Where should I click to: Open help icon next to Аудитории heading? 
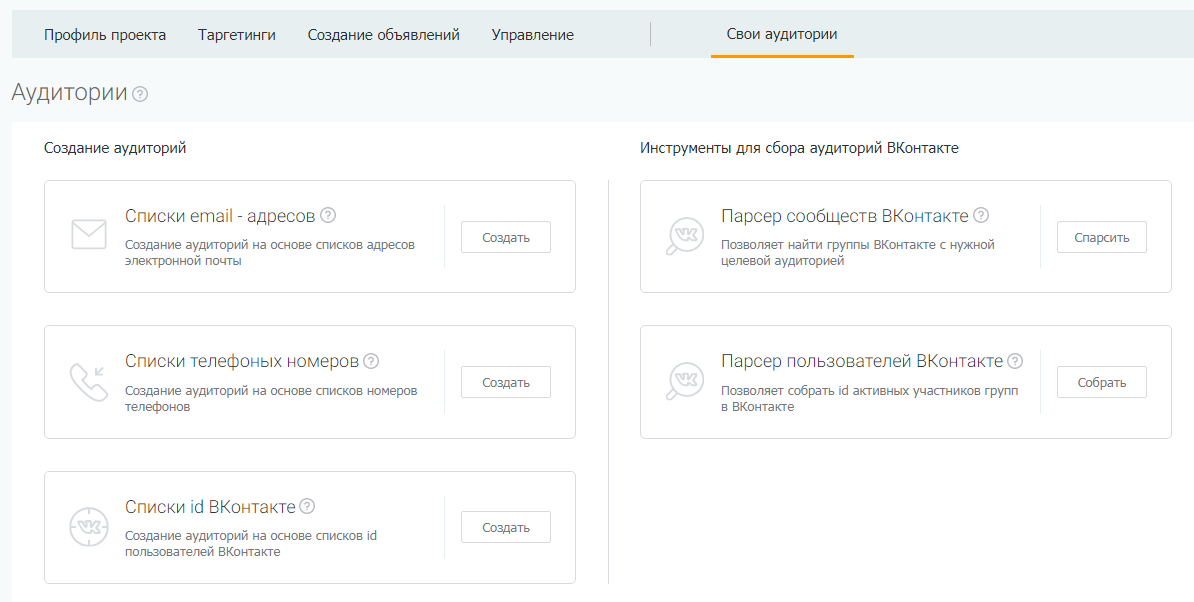(140, 94)
